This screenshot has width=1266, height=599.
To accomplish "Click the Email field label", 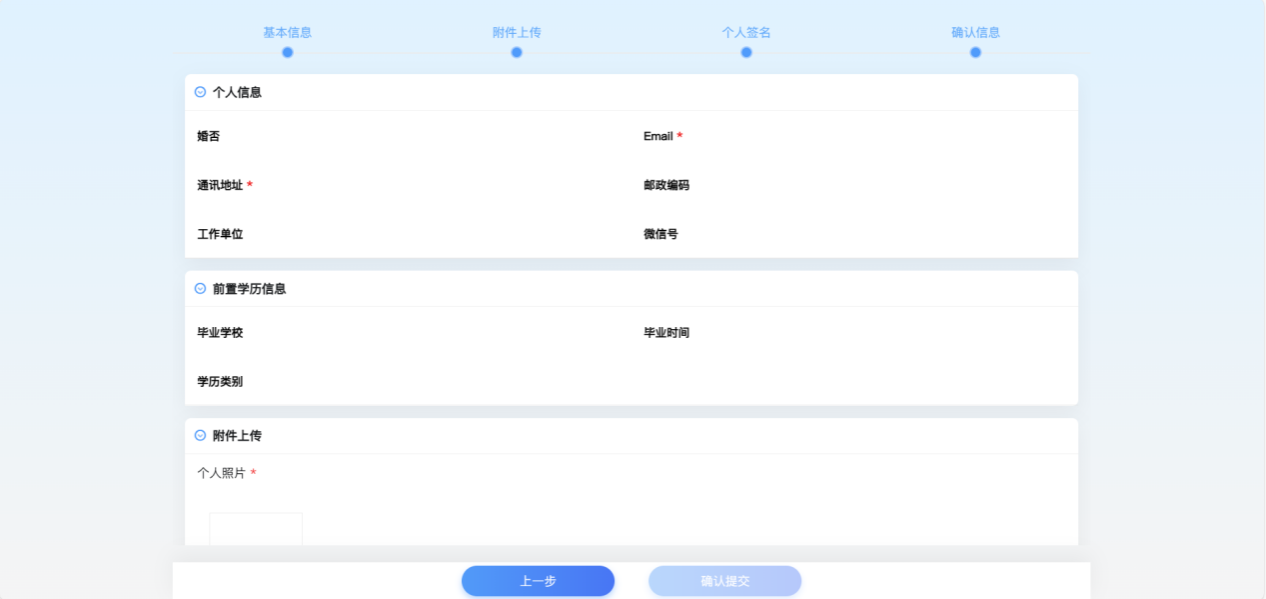I will pos(658,136).
